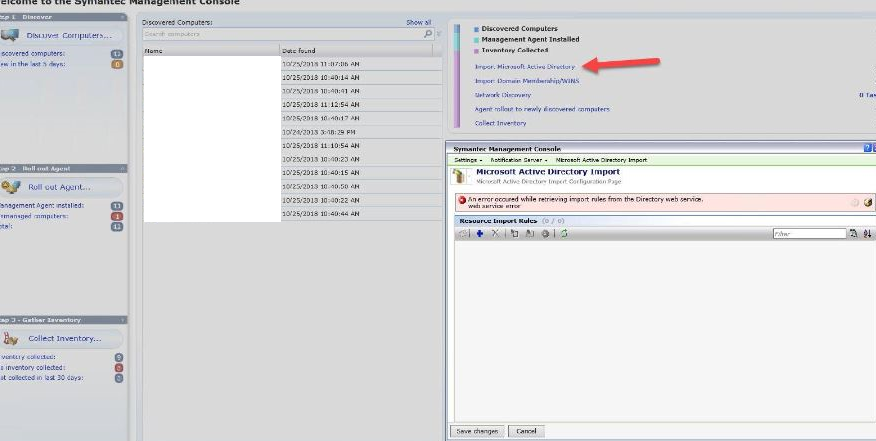
Task: Open Import Domain Membership/WINS link
Action: [529, 81]
